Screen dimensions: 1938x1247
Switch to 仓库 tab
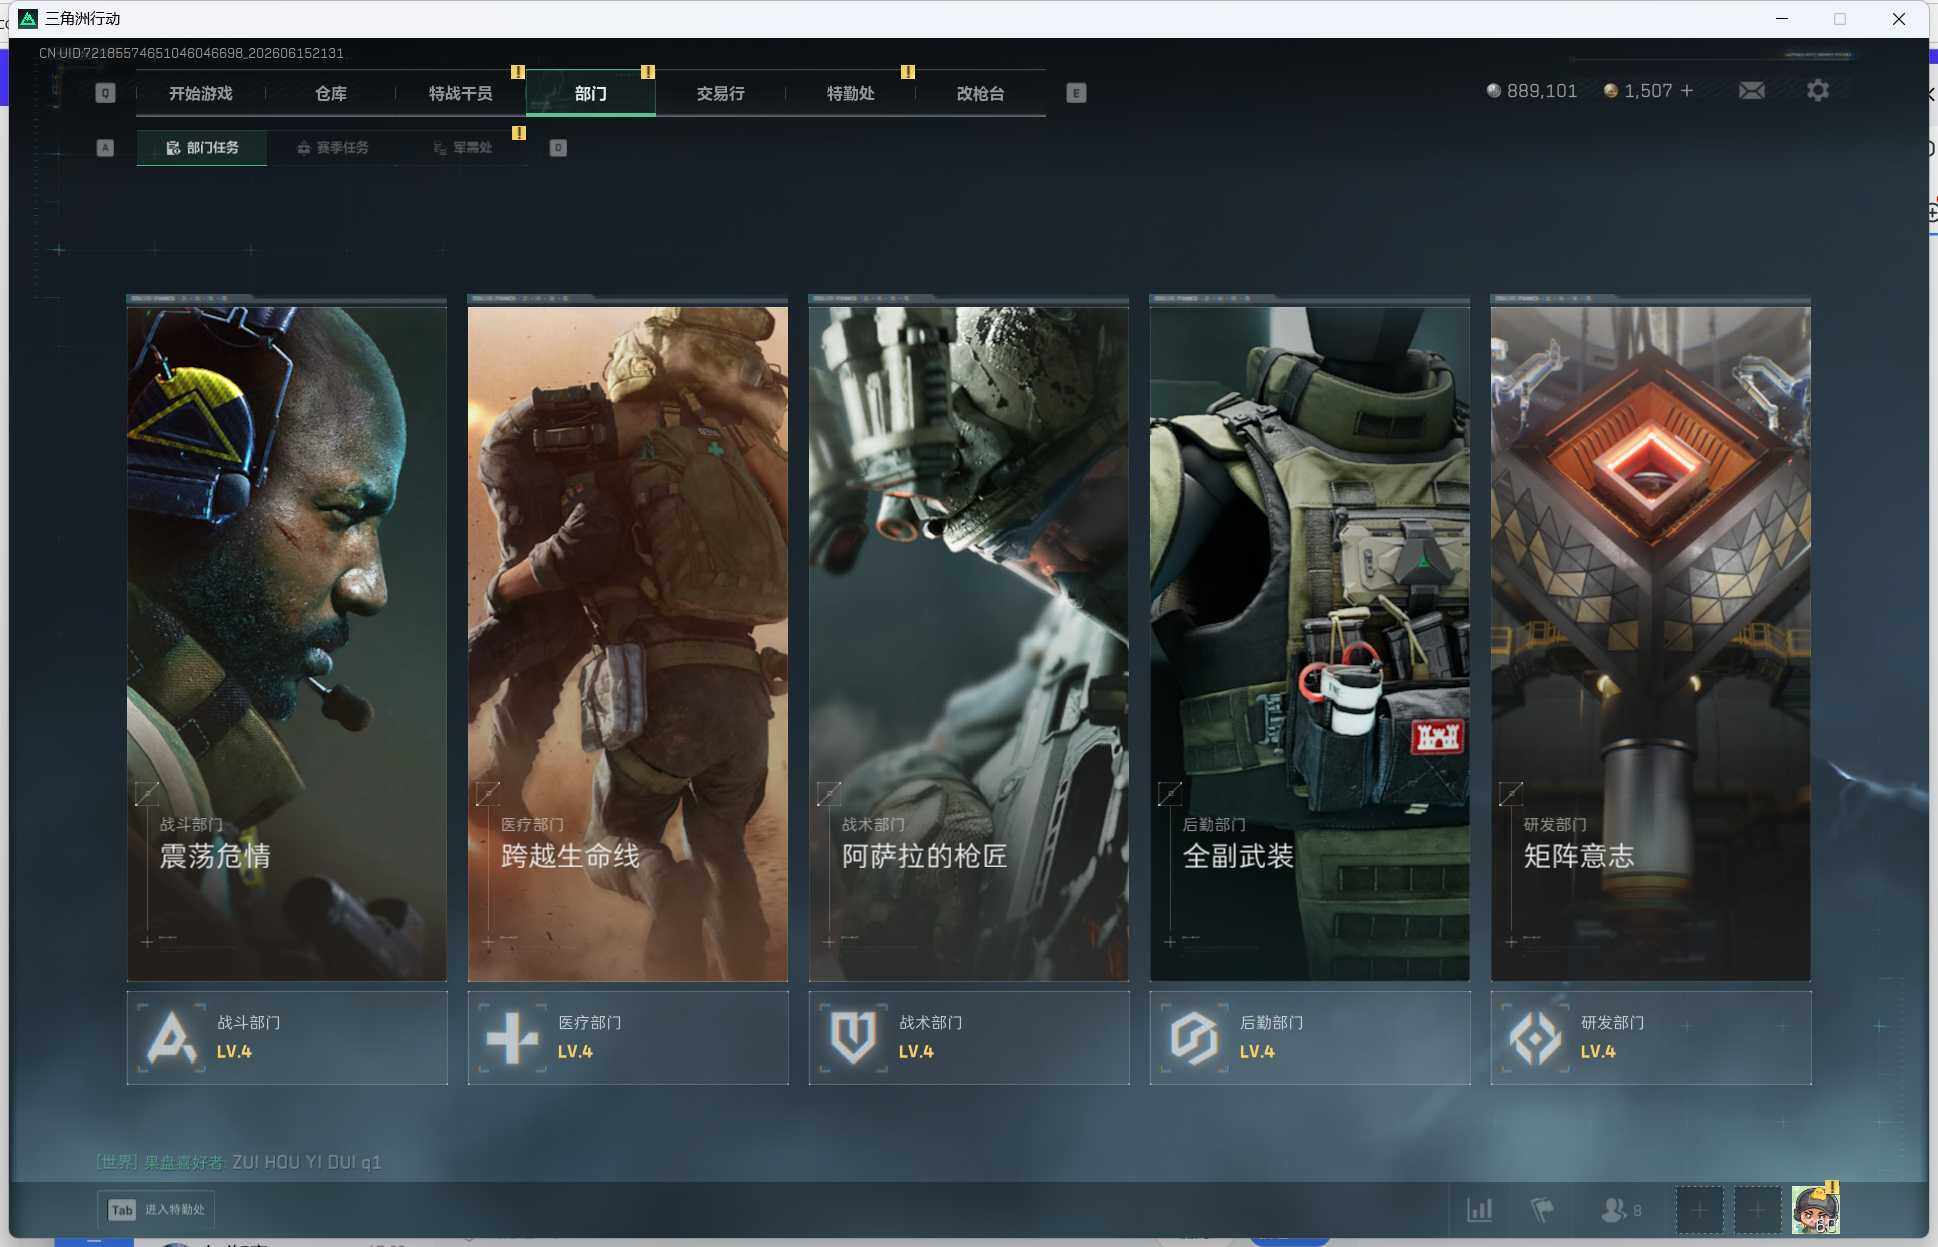coord(331,93)
